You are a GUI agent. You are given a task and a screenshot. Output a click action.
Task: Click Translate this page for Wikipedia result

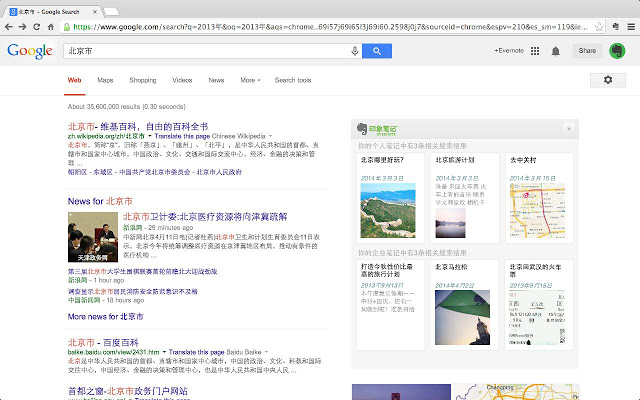click(x=182, y=136)
